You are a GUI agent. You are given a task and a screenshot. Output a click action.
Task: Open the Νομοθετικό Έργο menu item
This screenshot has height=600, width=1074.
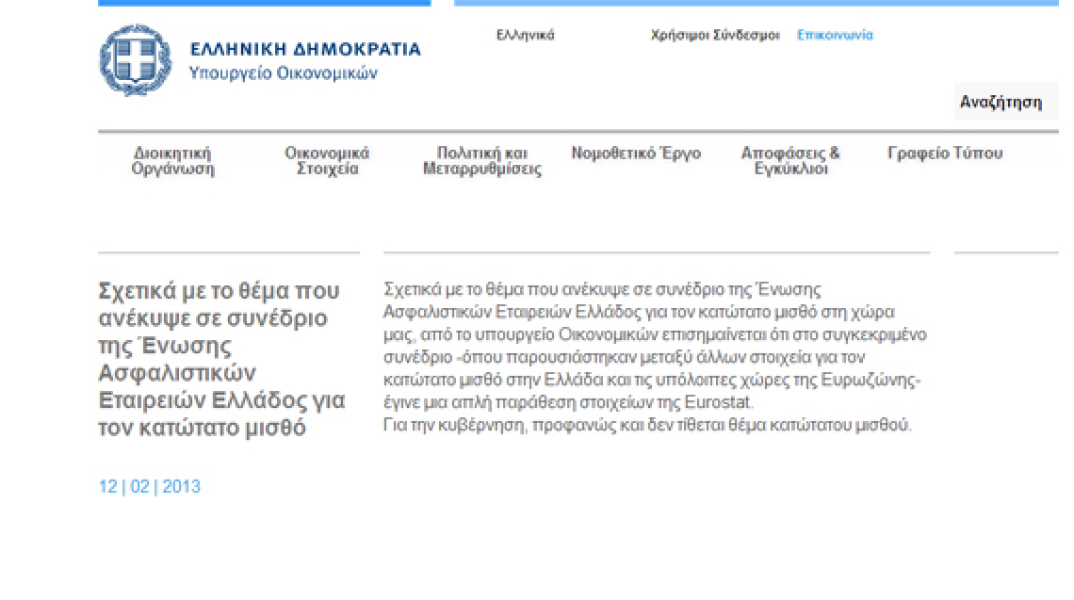pyautogui.click(x=636, y=154)
